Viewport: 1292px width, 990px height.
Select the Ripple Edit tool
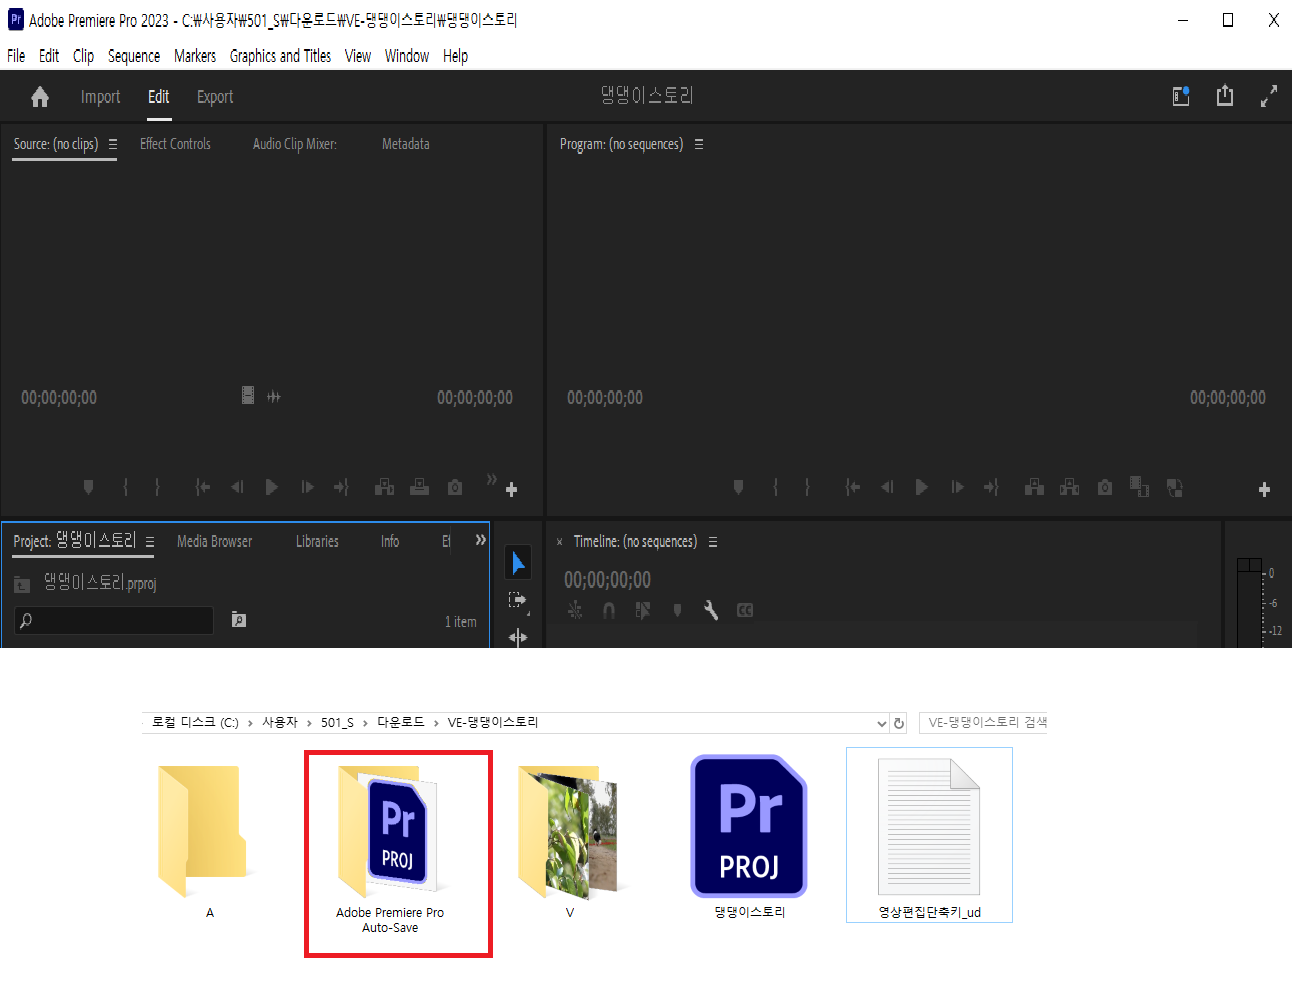coord(518,637)
